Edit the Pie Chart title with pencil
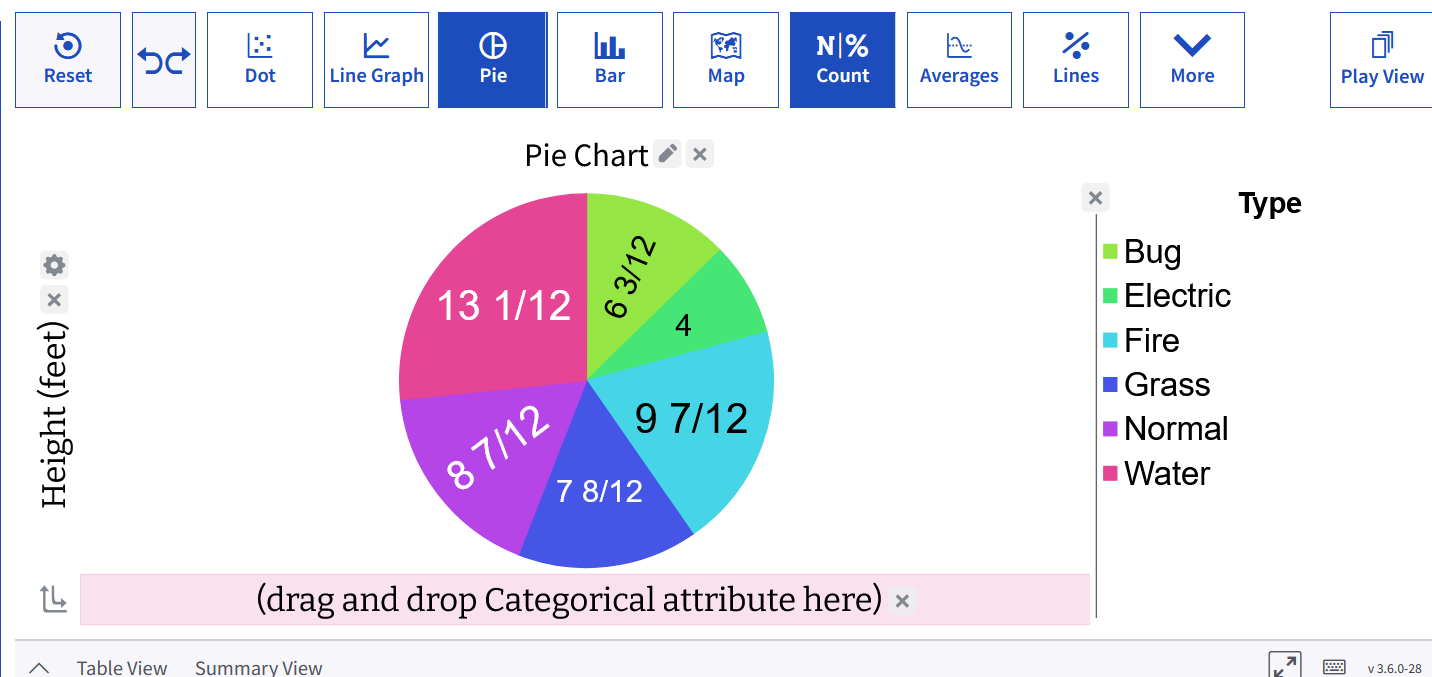The height and width of the screenshot is (677, 1432). [x=668, y=154]
